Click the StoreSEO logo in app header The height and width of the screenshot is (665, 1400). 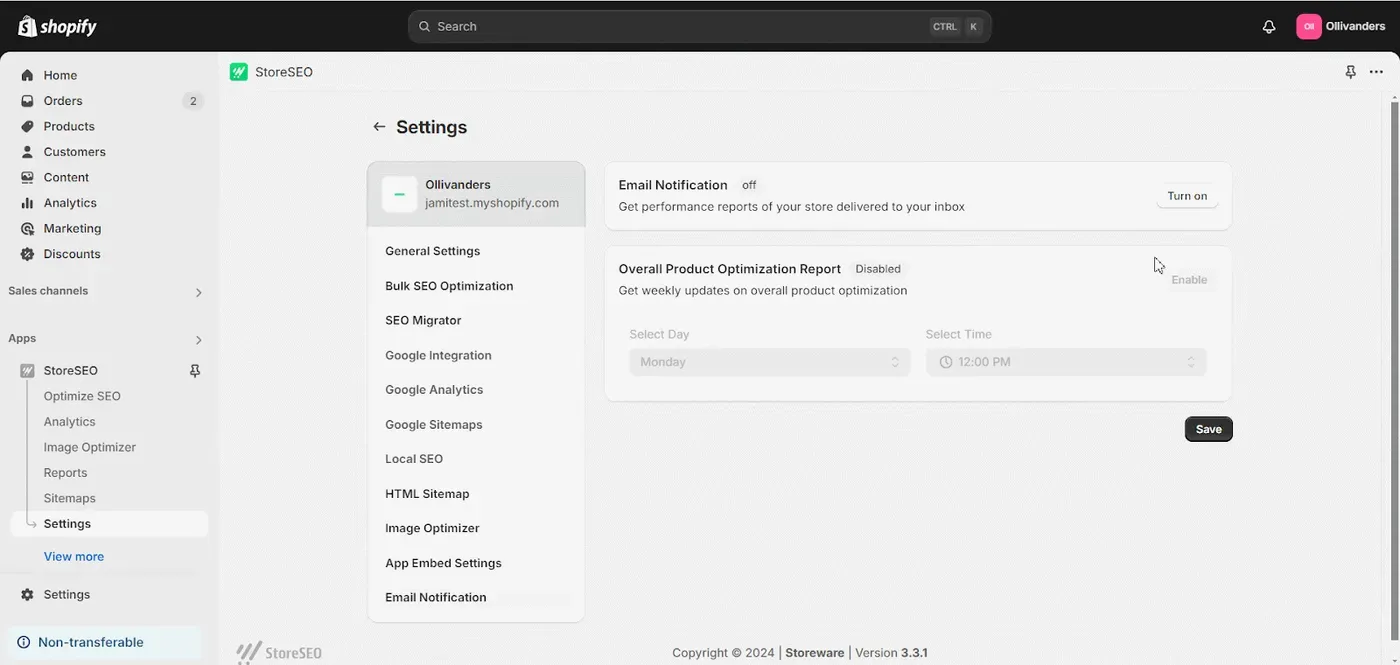click(238, 72)
